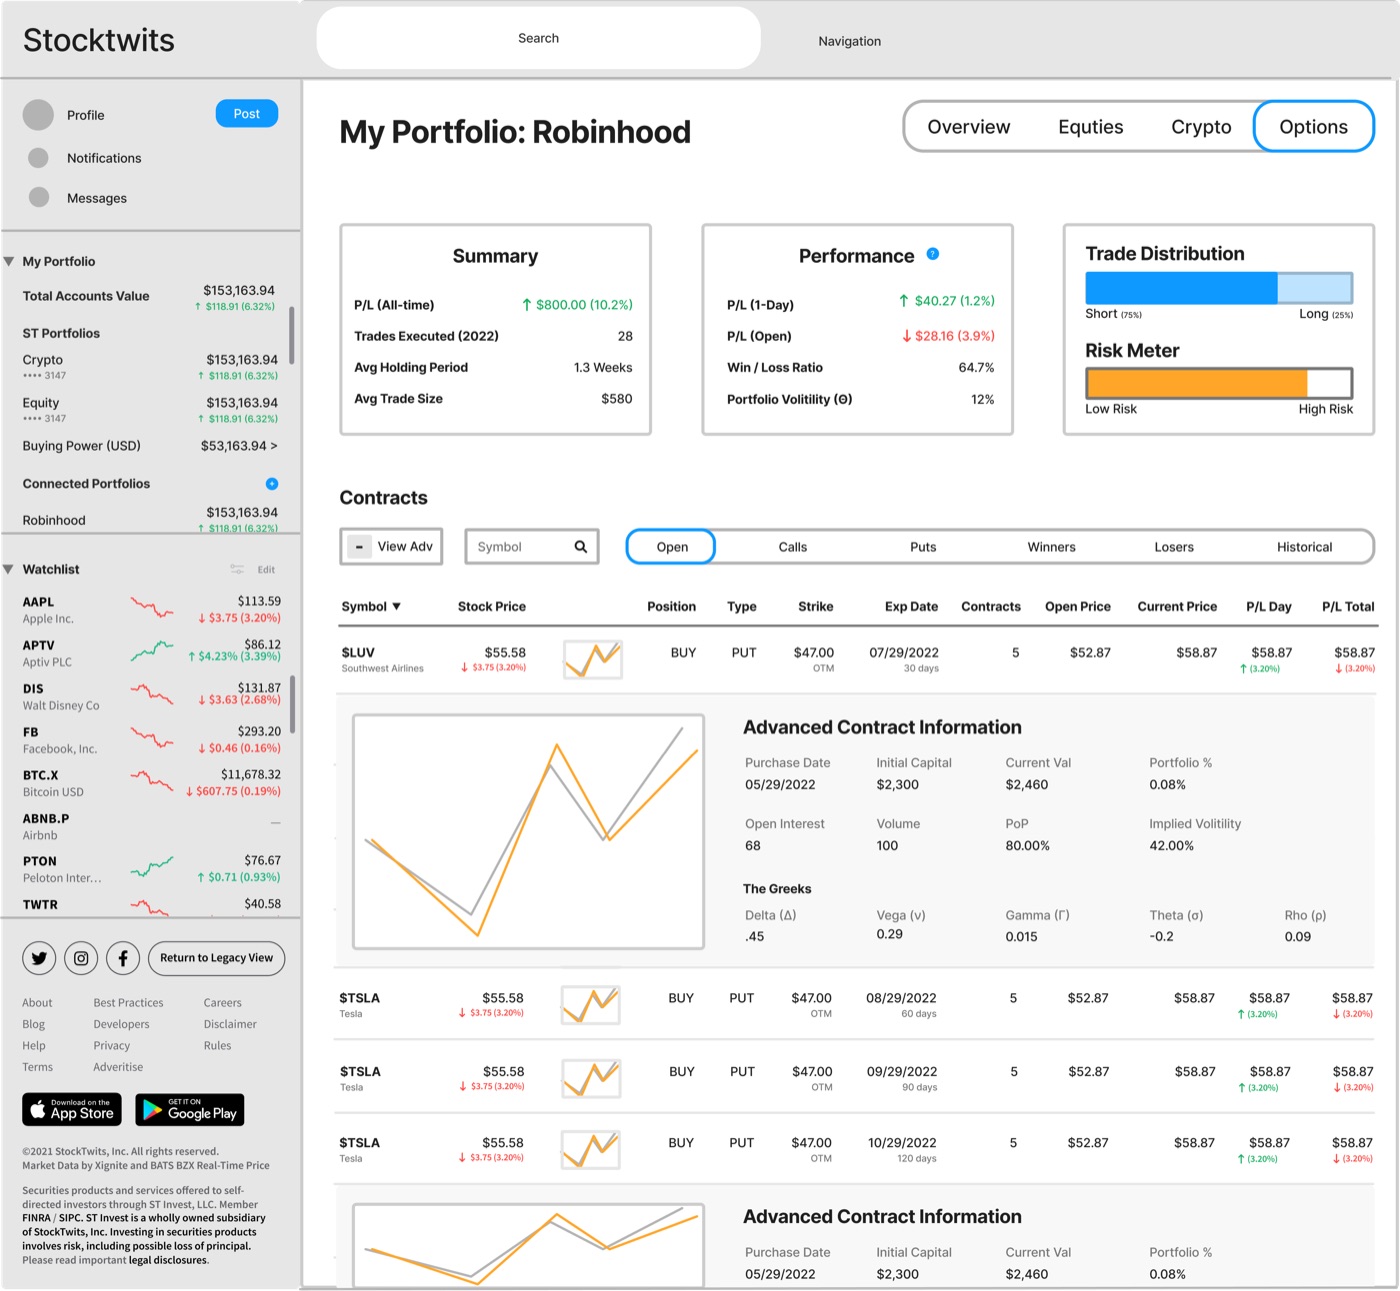Open Stocktwits Twitter page via footer icon

(38, 957)
